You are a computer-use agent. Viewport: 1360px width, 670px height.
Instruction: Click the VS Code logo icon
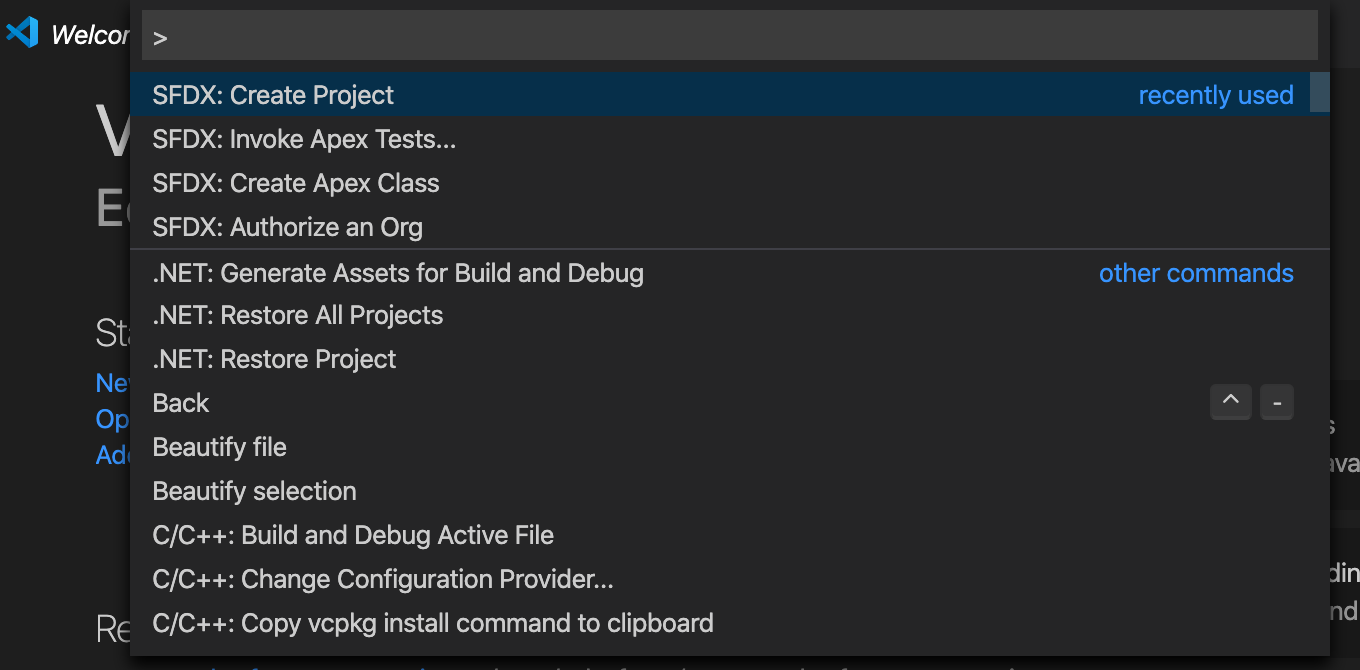pos(21,33)
